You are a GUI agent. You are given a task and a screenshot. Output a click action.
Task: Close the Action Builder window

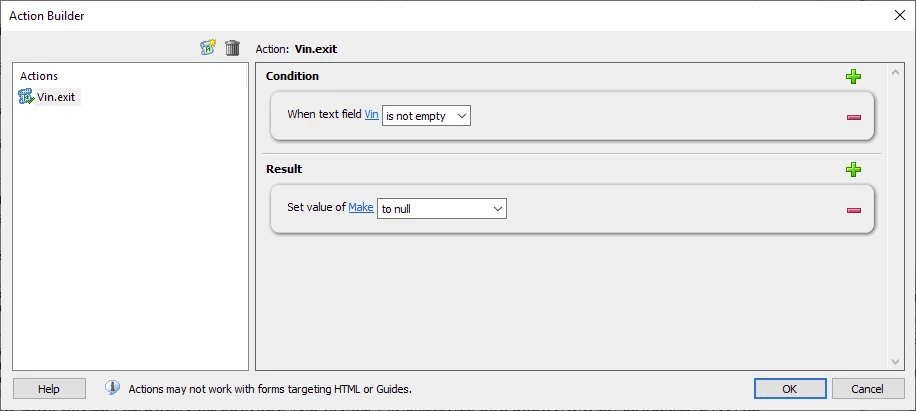[x=900, y=16]
